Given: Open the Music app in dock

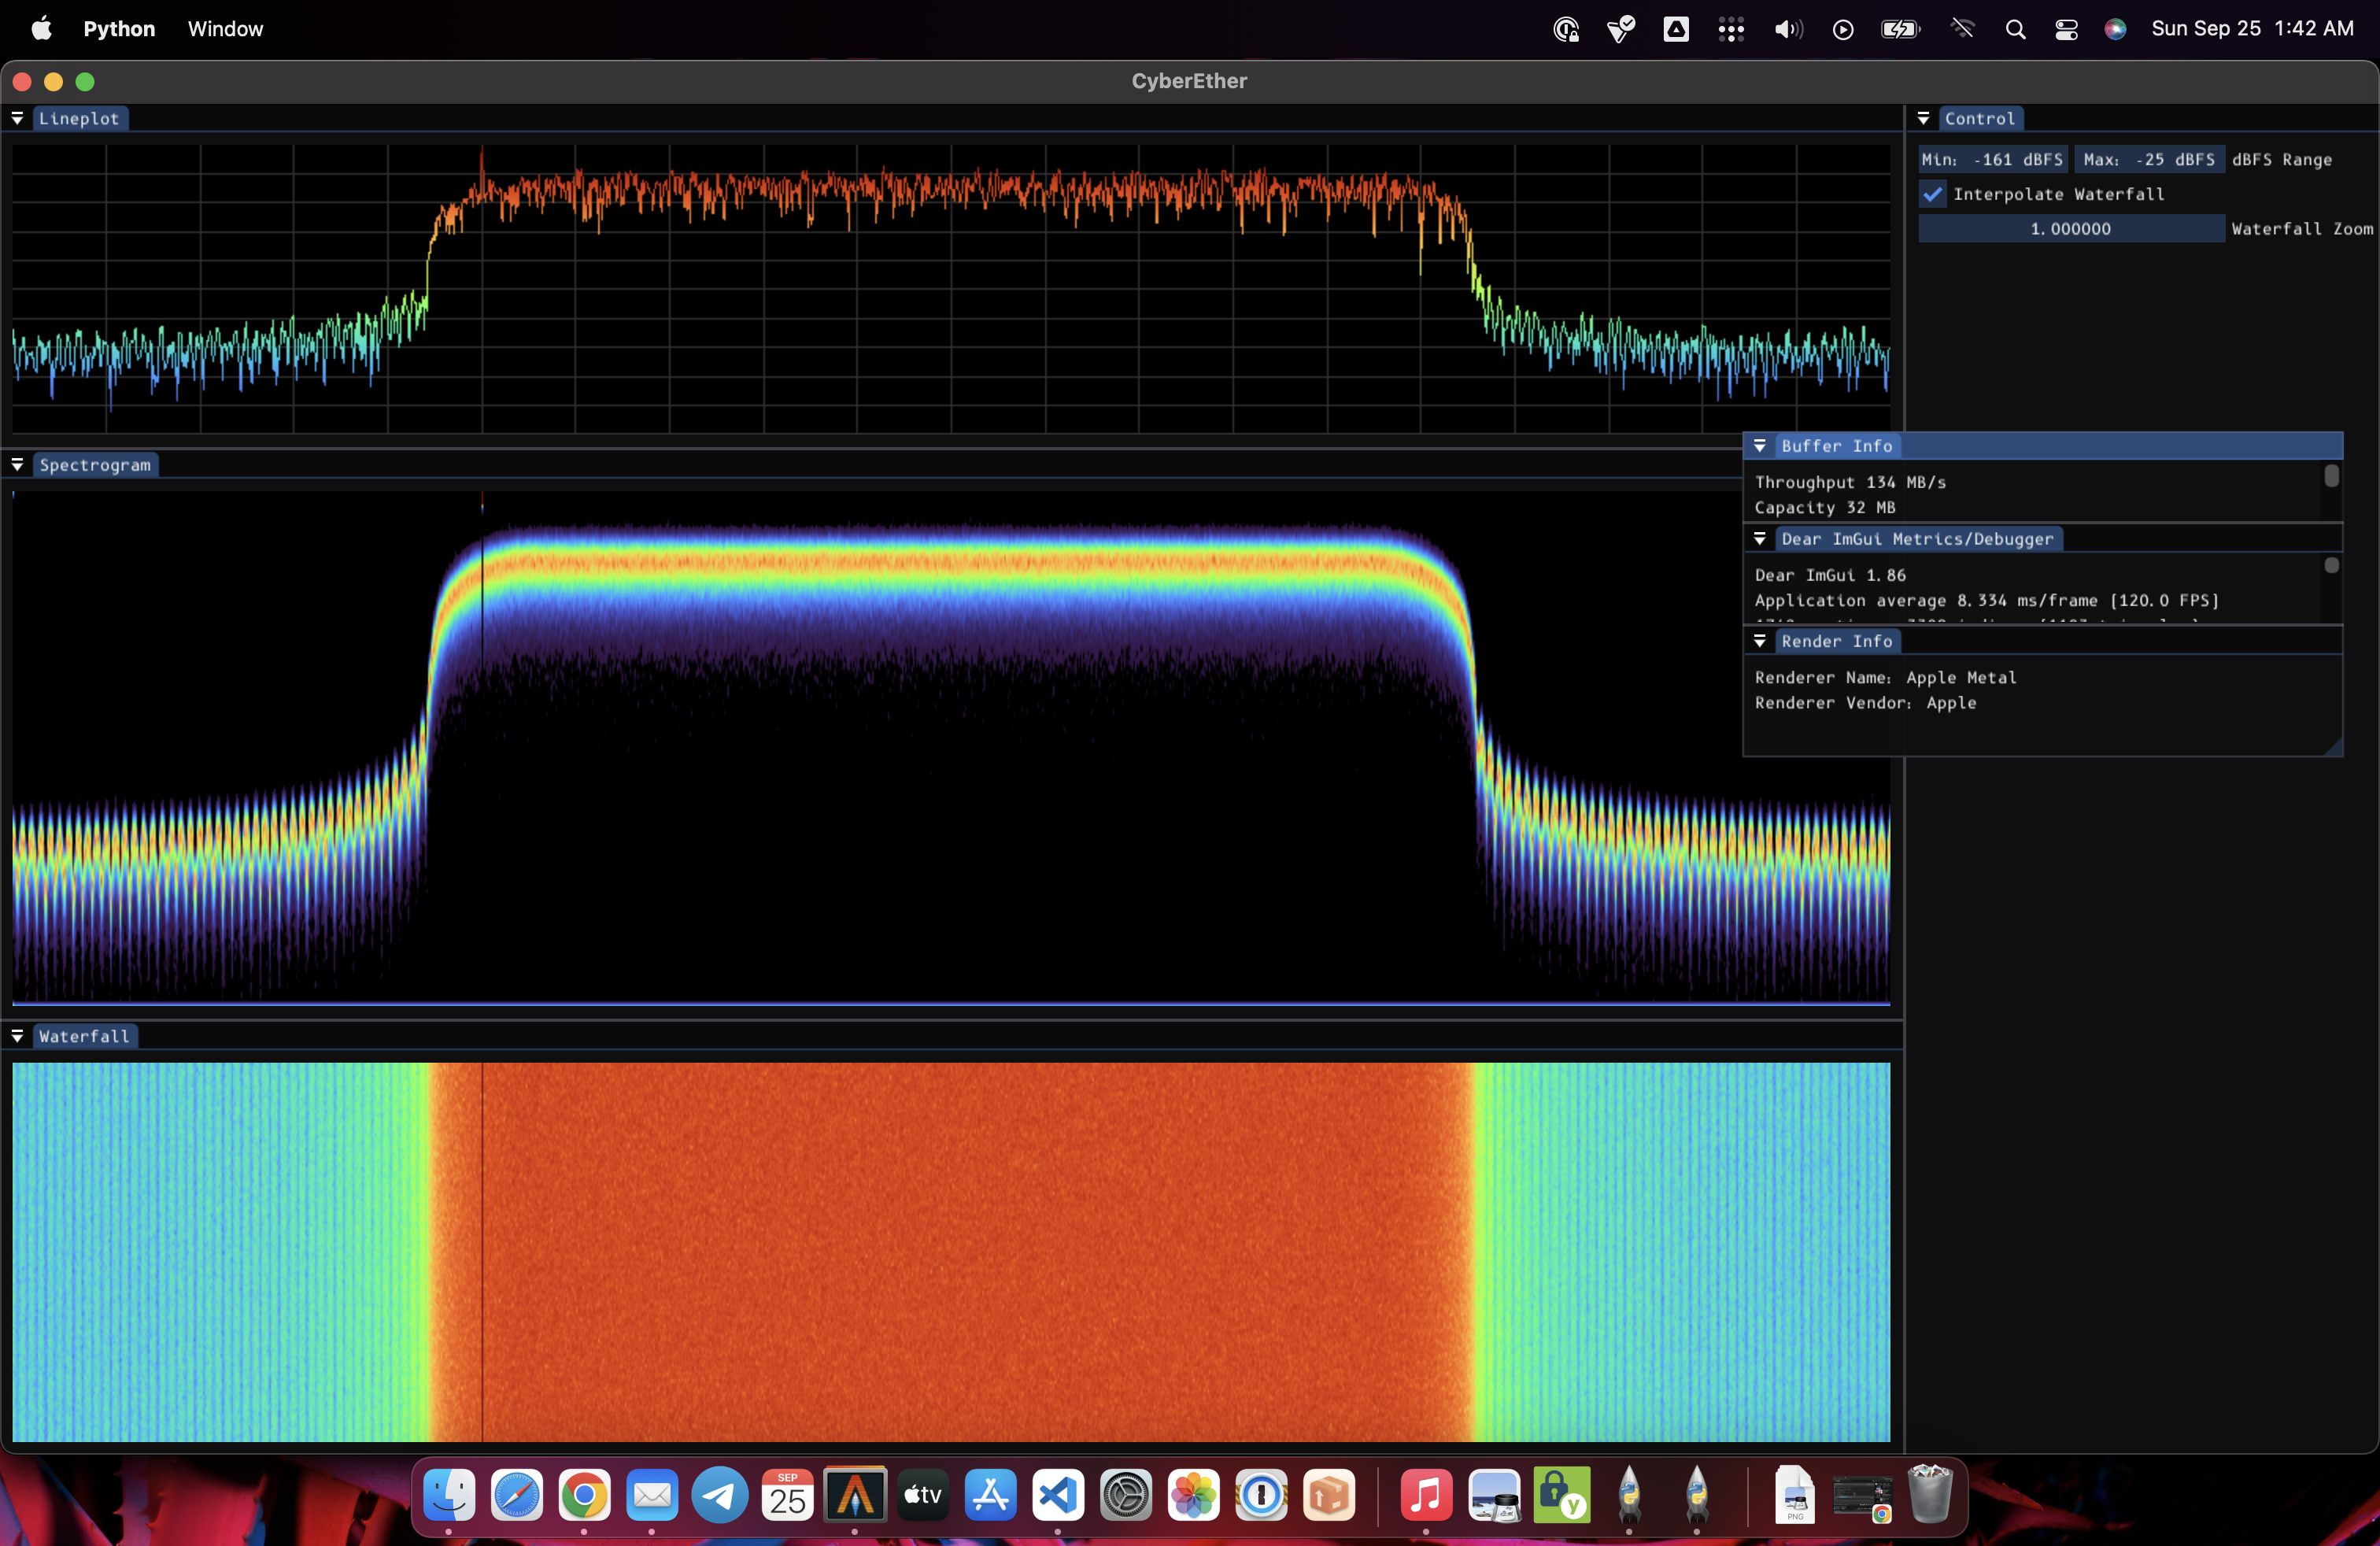Looking at the screenshot, I should (1425, 1495).
